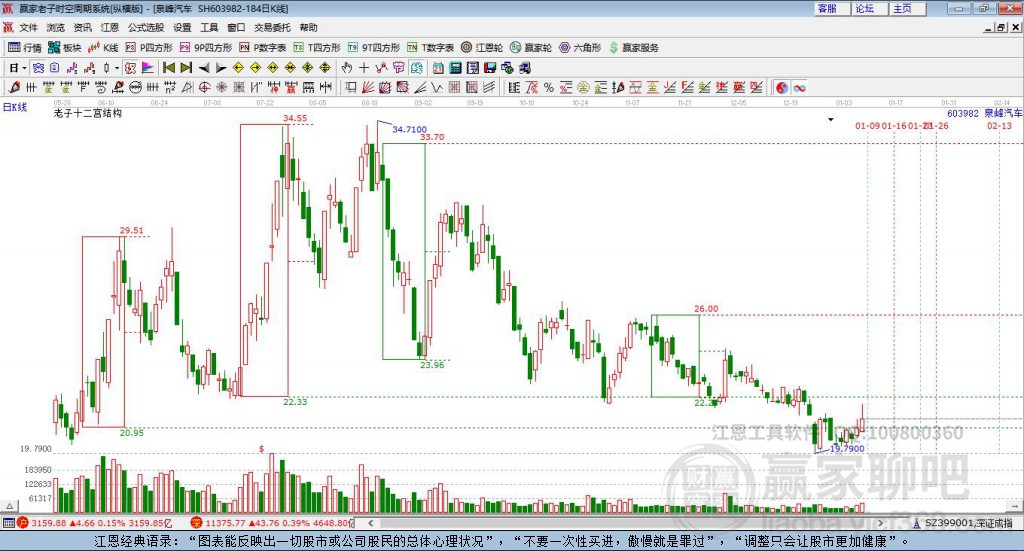Open 赢家服务 with the dollar icon
This screenshot has width=1024, height=551.
click(633, 48)
